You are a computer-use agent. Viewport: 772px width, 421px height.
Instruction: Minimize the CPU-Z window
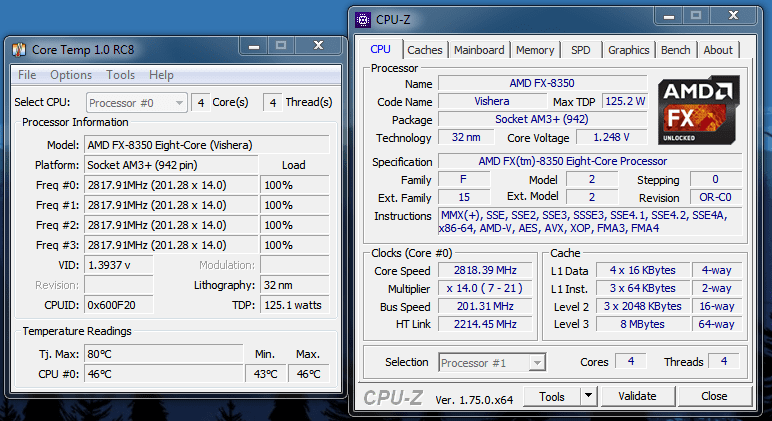[669, 16]
